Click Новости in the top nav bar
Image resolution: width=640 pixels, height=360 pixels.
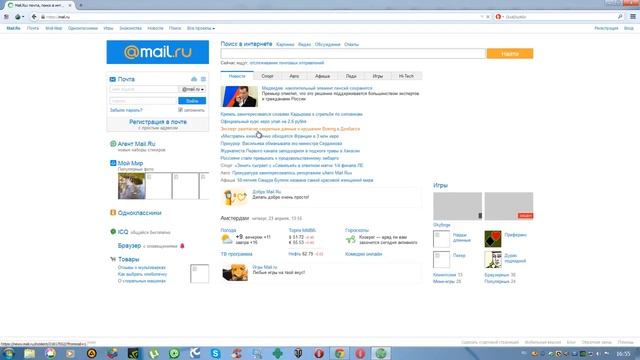(155, 28)
